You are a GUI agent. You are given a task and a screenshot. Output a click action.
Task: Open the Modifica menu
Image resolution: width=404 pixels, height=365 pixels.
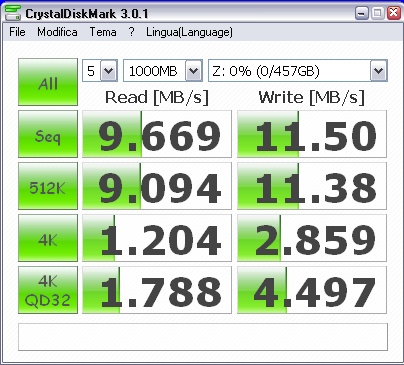tap(57, 32)
